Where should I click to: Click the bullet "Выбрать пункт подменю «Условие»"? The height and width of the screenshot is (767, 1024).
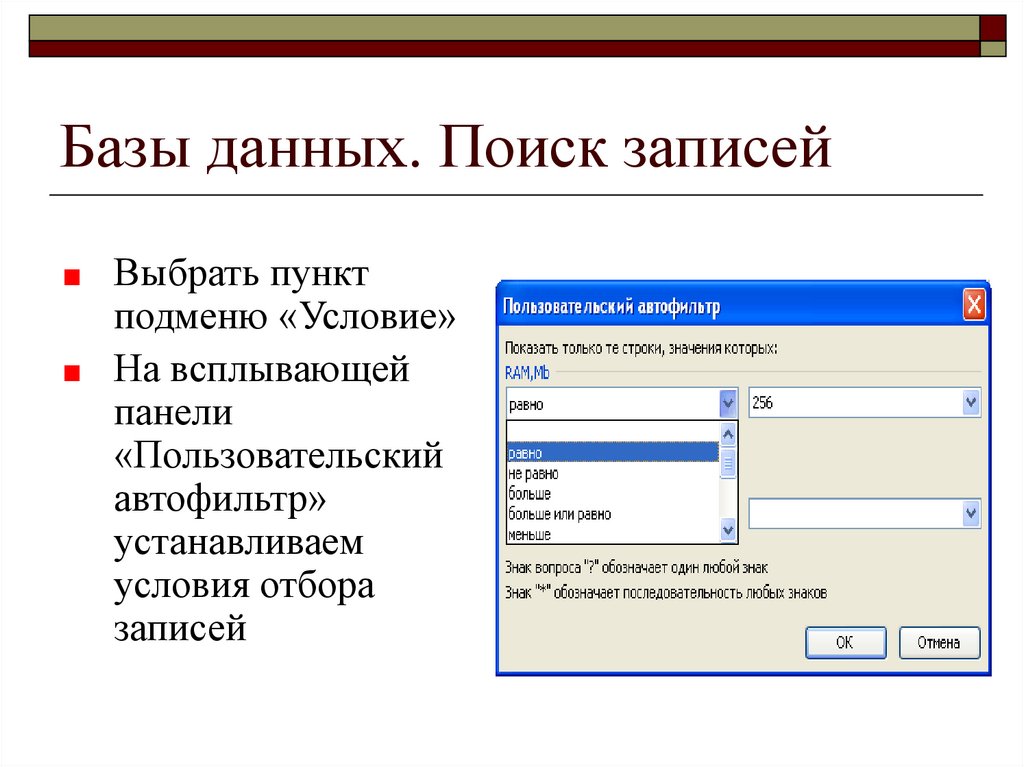click(x=284, y=294)
